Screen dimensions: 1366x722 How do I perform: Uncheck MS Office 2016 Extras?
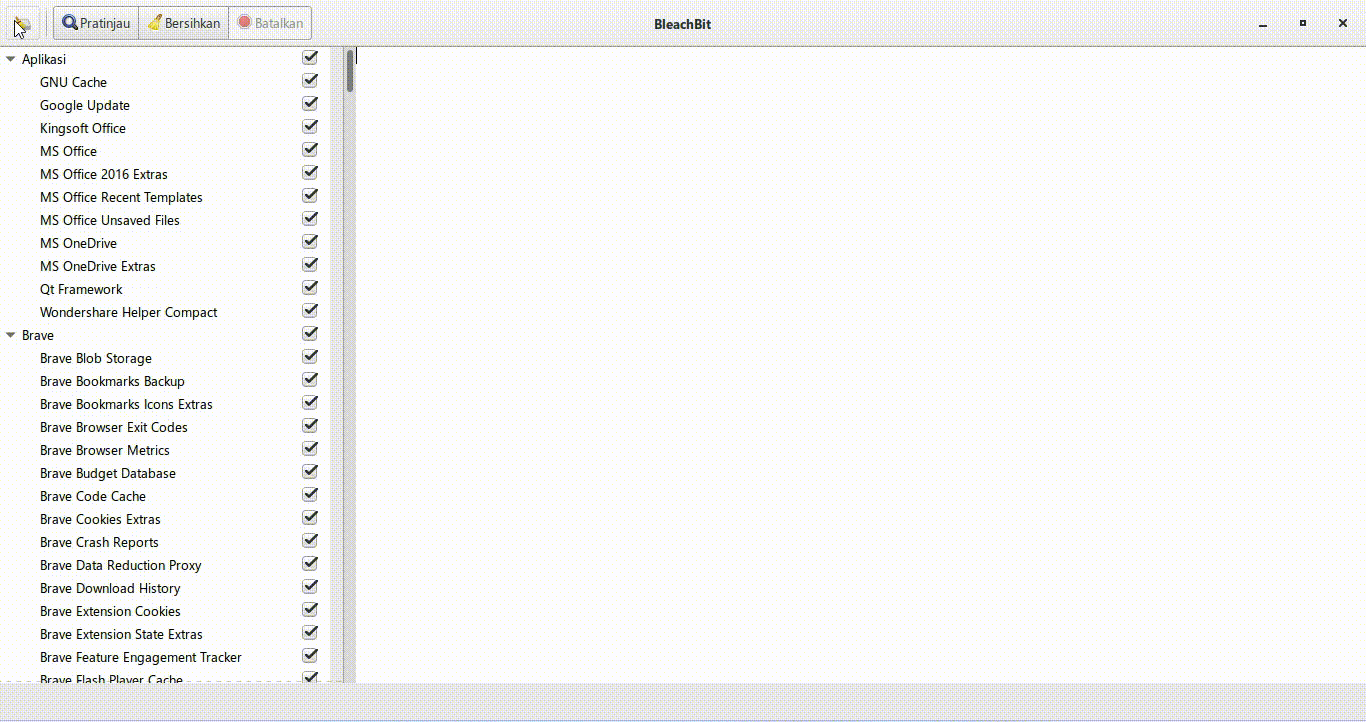(x=310, y=173)
